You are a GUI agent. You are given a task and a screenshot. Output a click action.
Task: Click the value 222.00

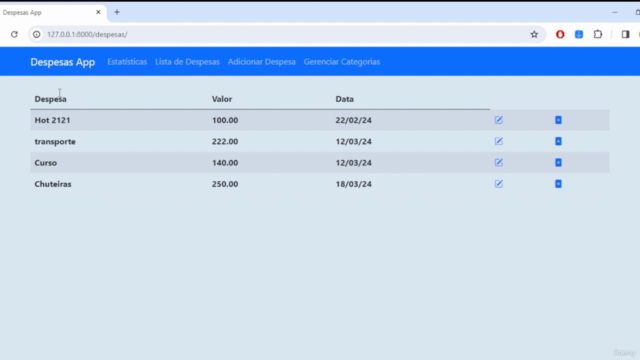(225, 142)
